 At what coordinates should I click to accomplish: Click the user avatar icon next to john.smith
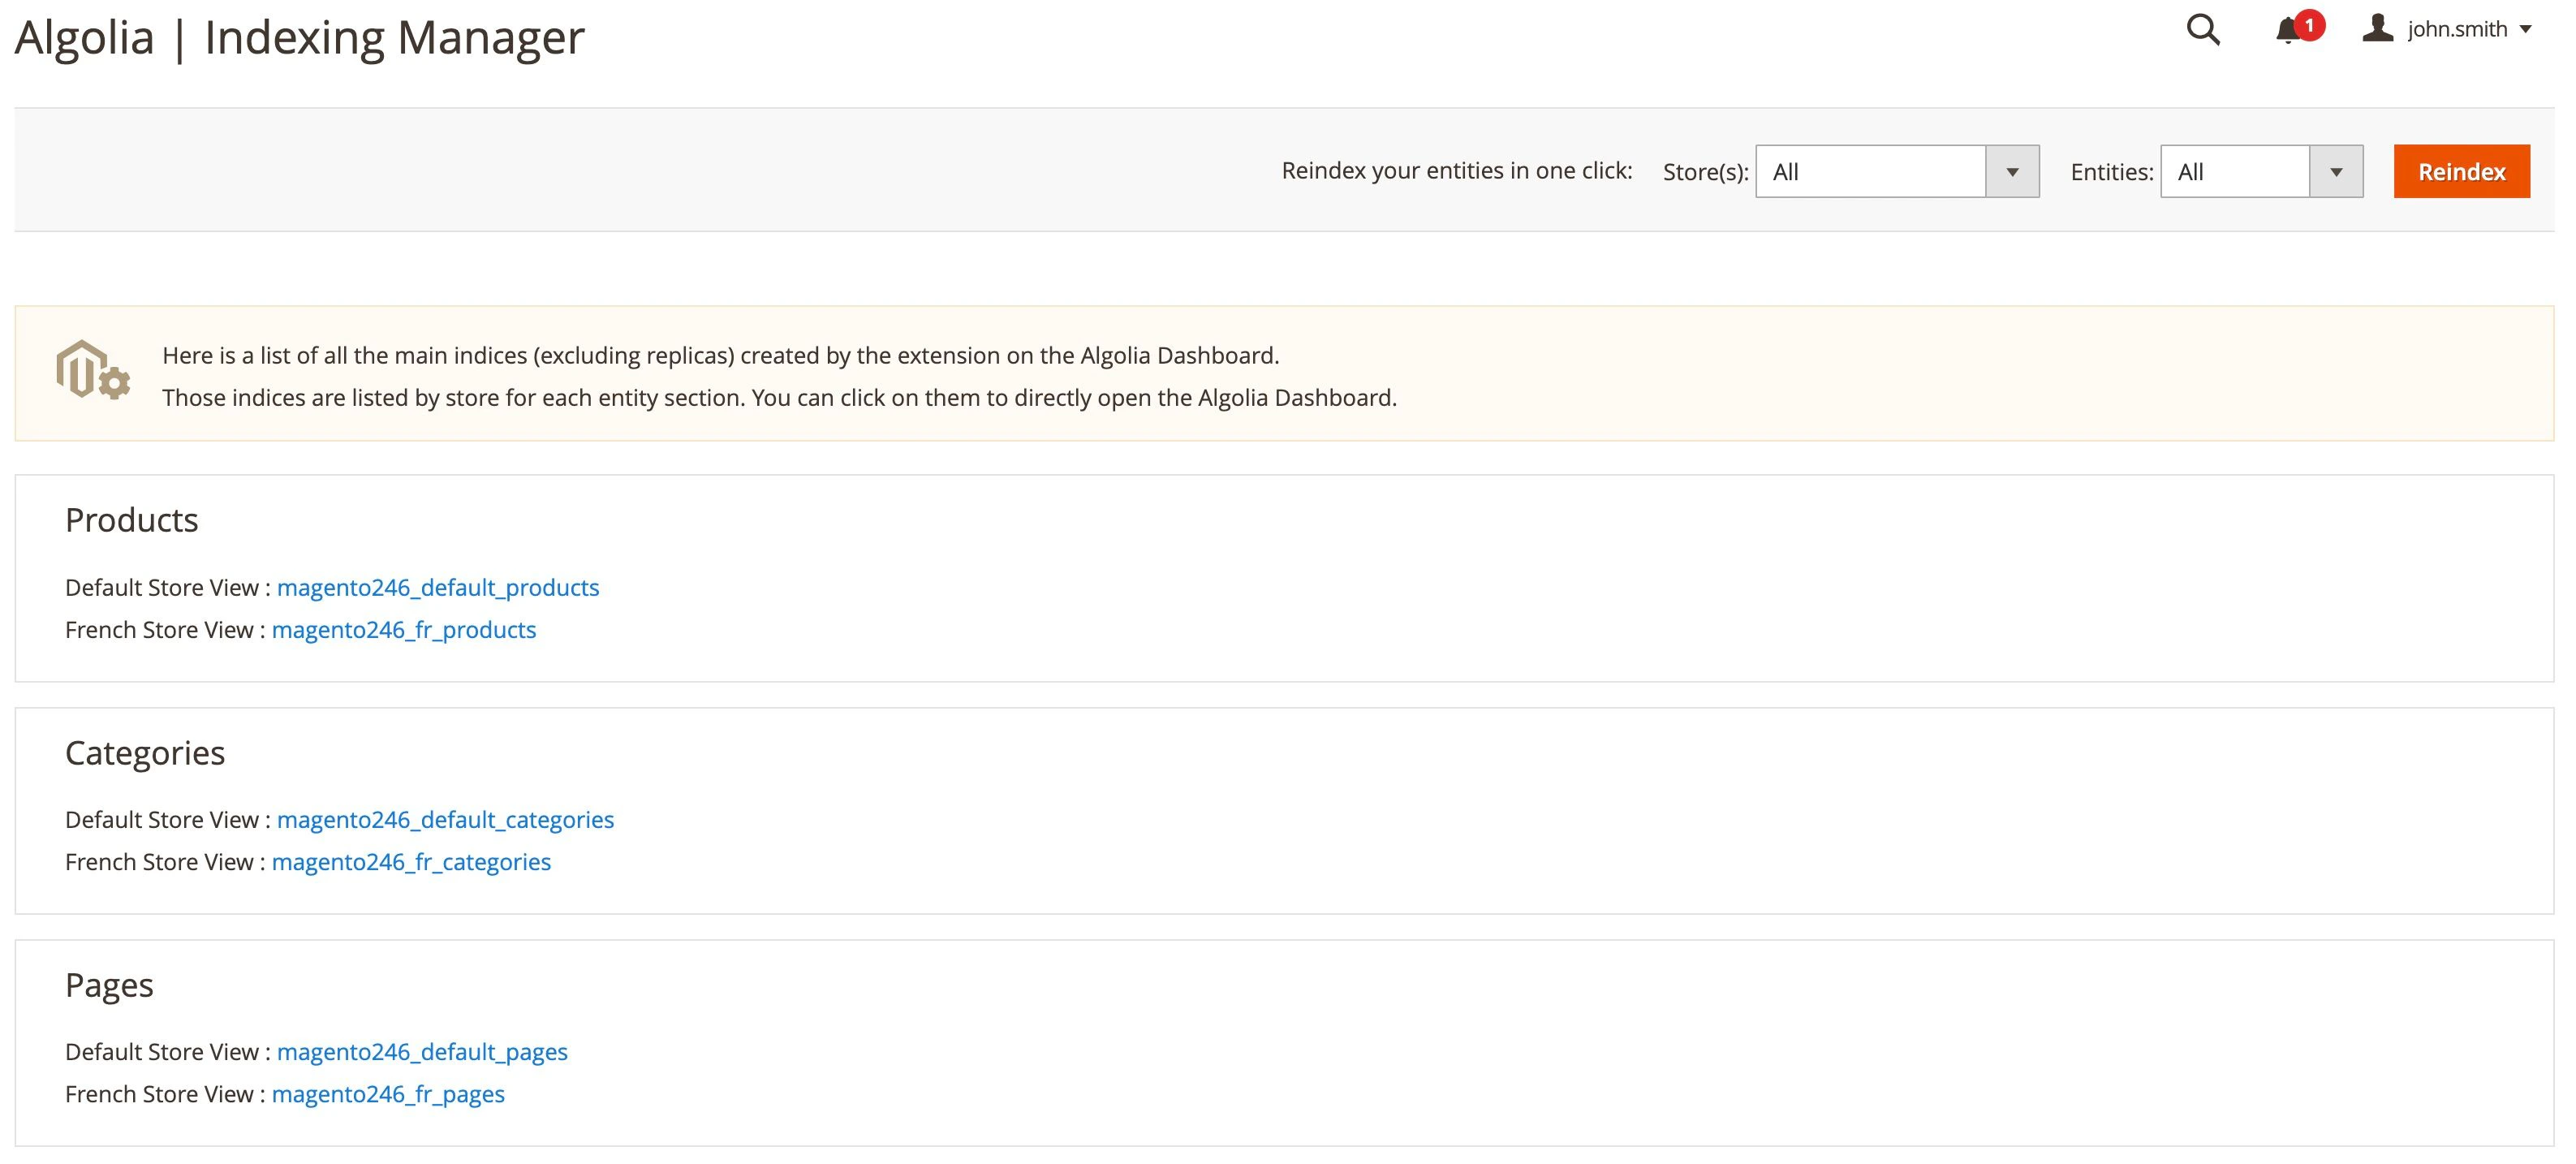click(x=2376, y=28)
